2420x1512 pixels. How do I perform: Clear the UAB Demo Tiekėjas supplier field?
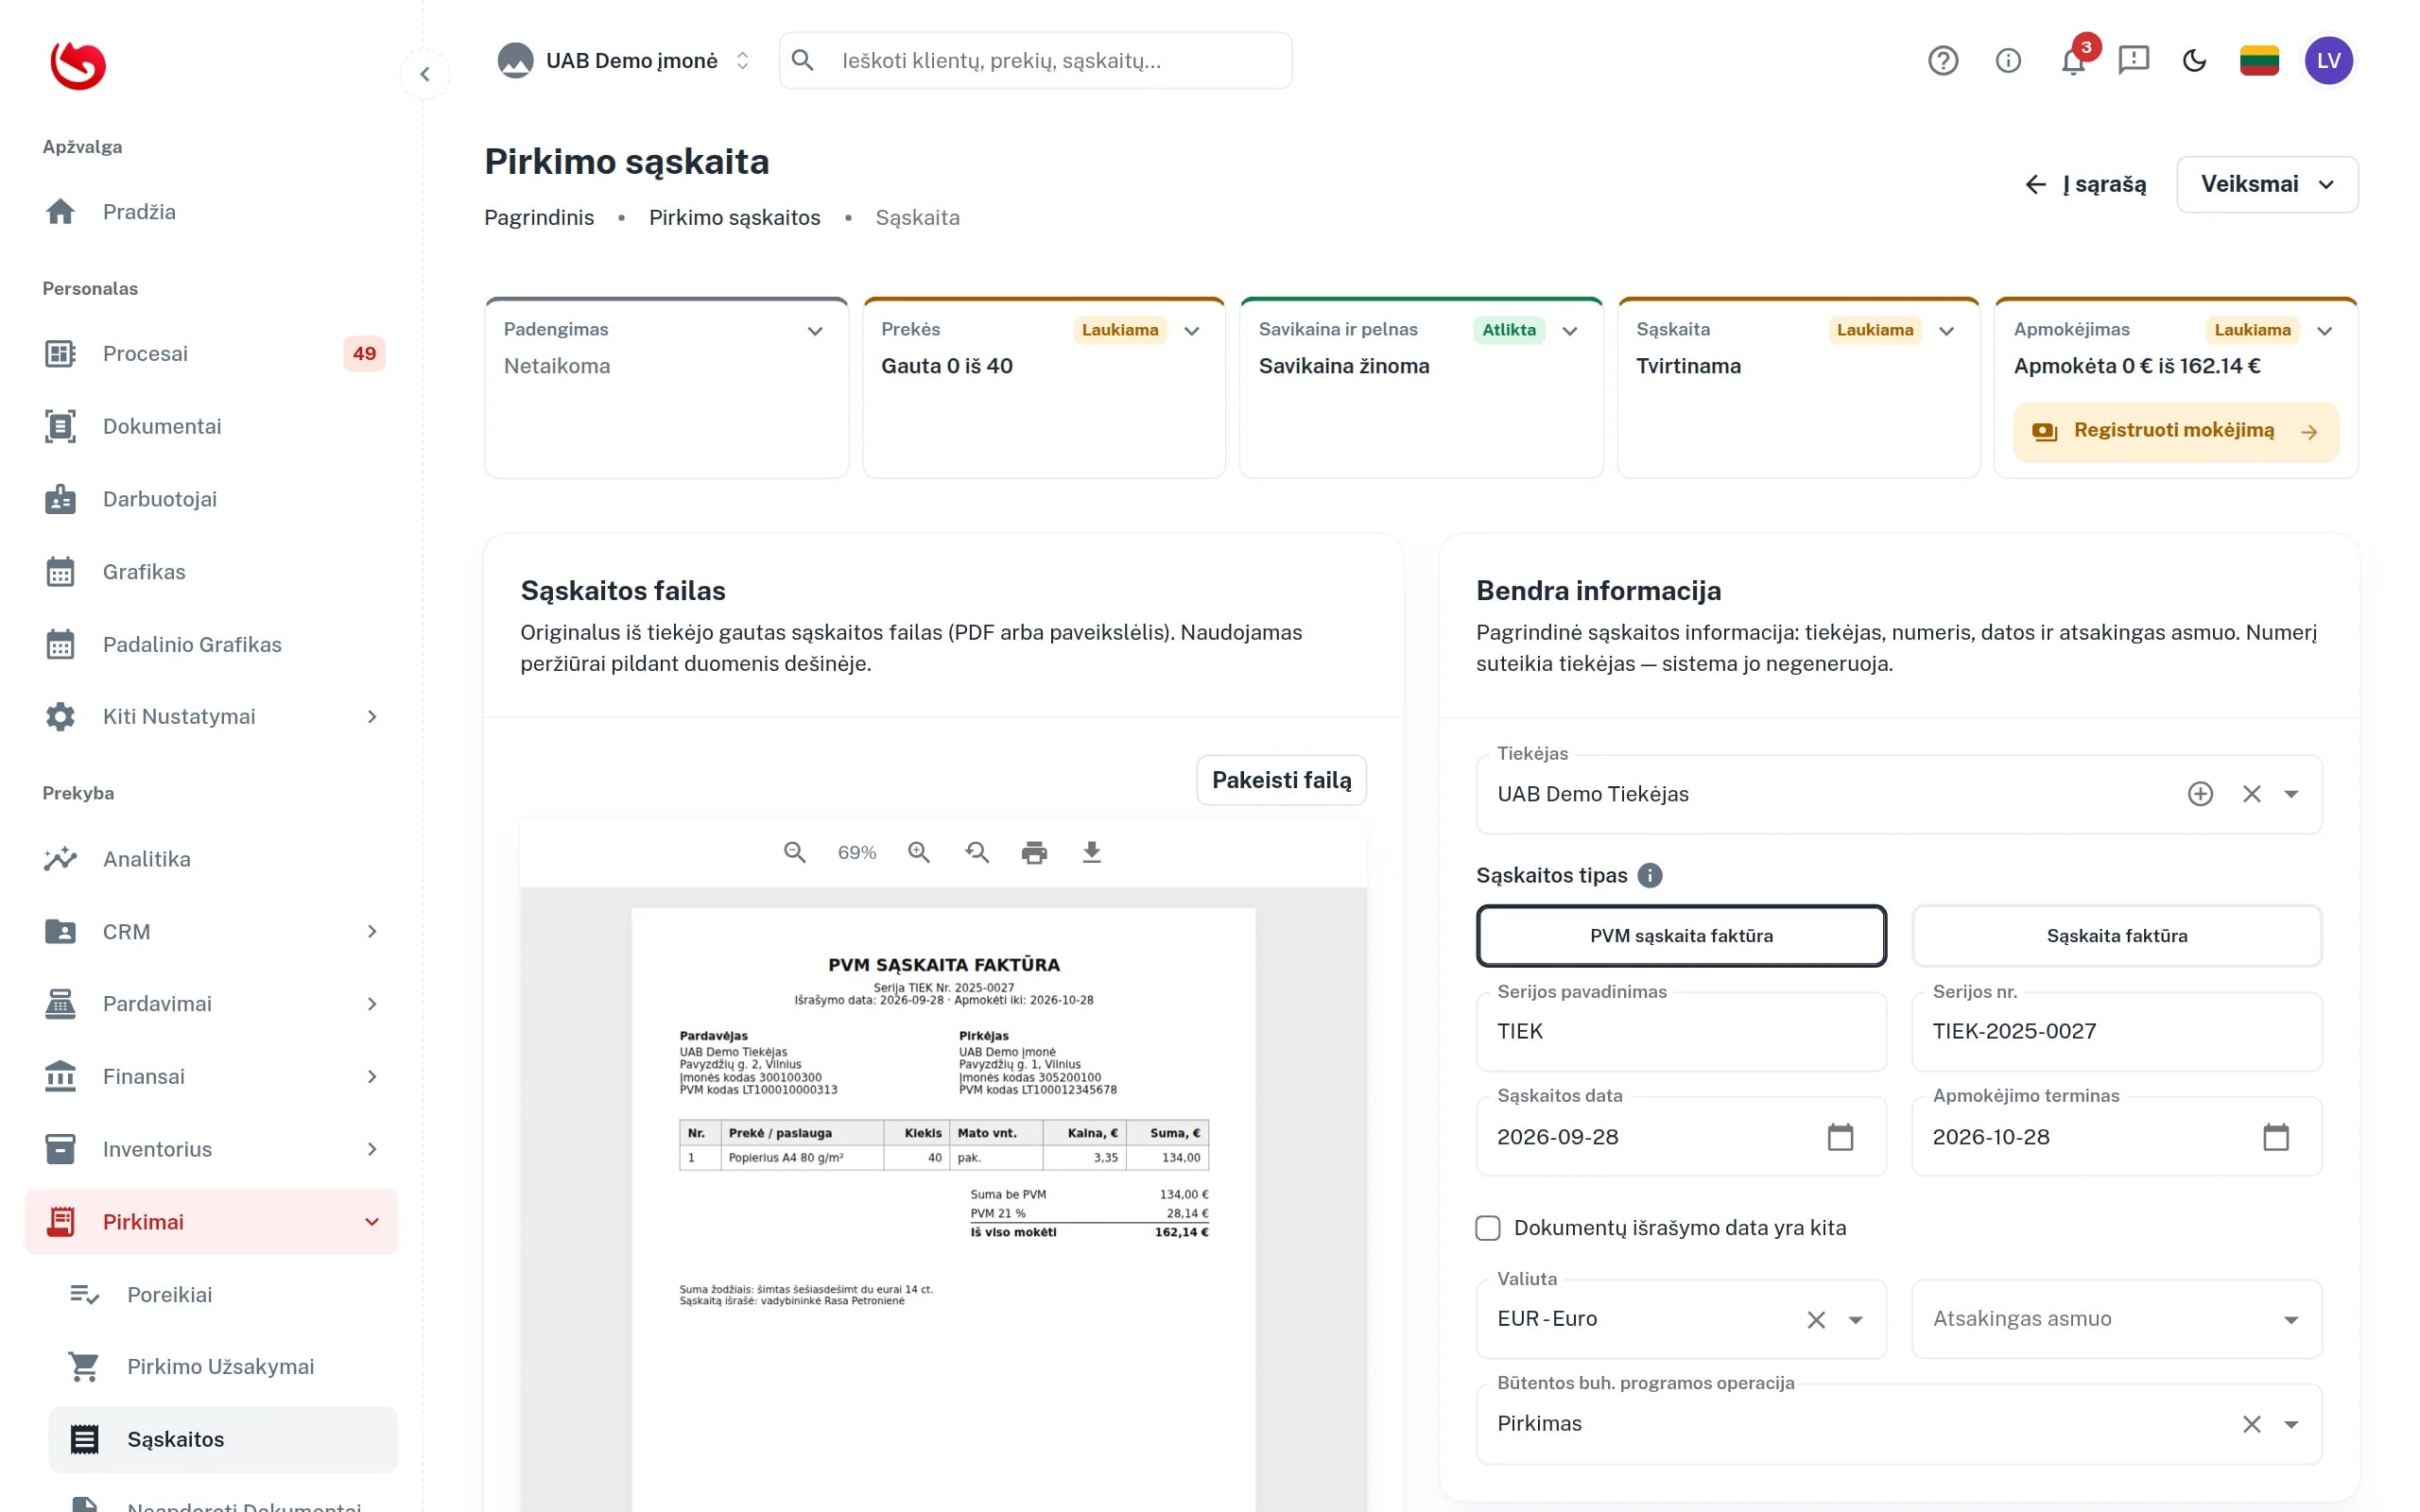click(2251, 794)
